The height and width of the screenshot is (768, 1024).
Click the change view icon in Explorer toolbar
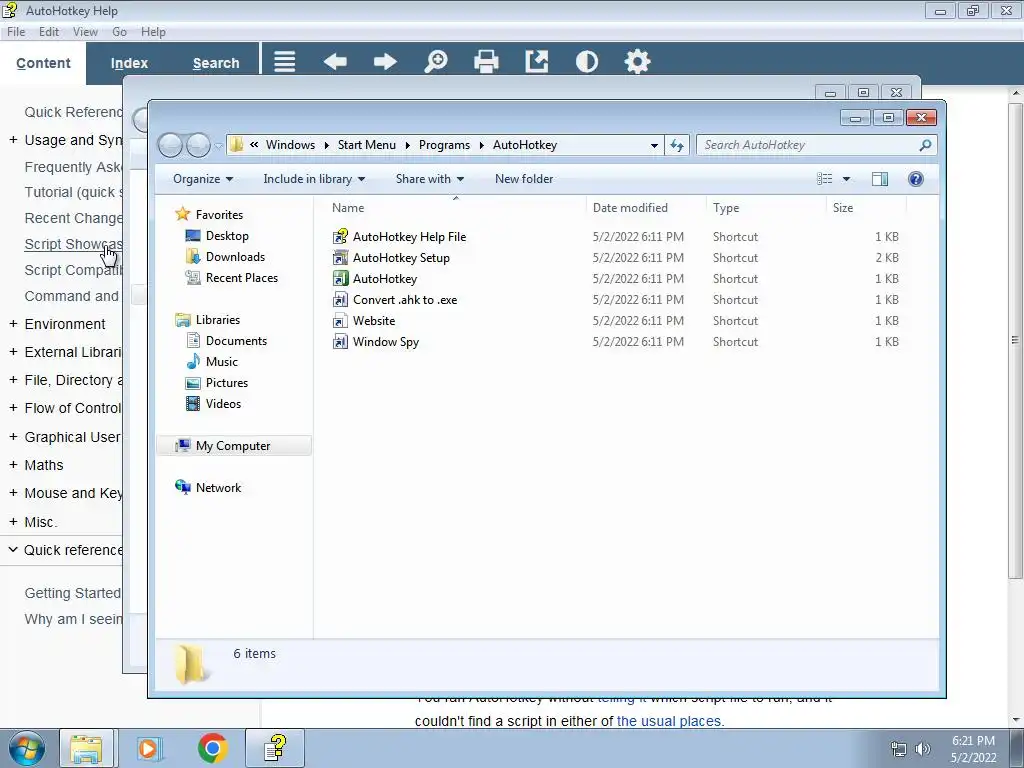pos(825,179)
